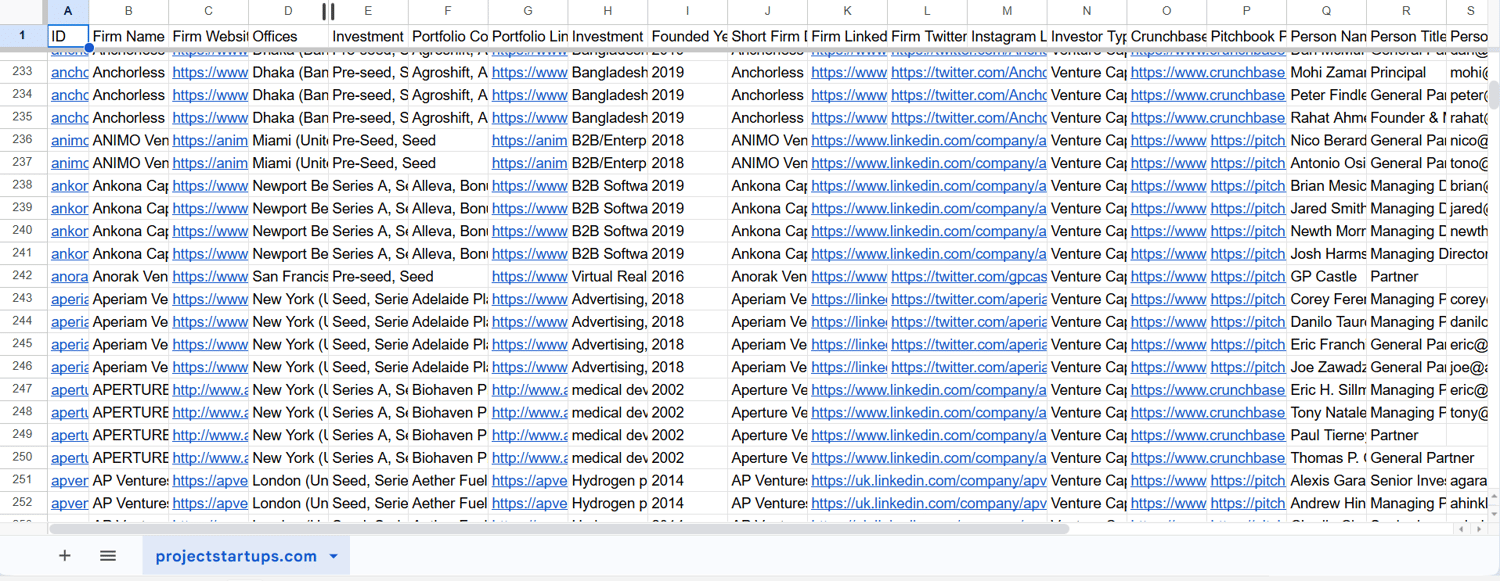Open ANIMO firm website link in row 236
Image resolution: width=1500 pixels, height=581 pixels.
point(209,140)
